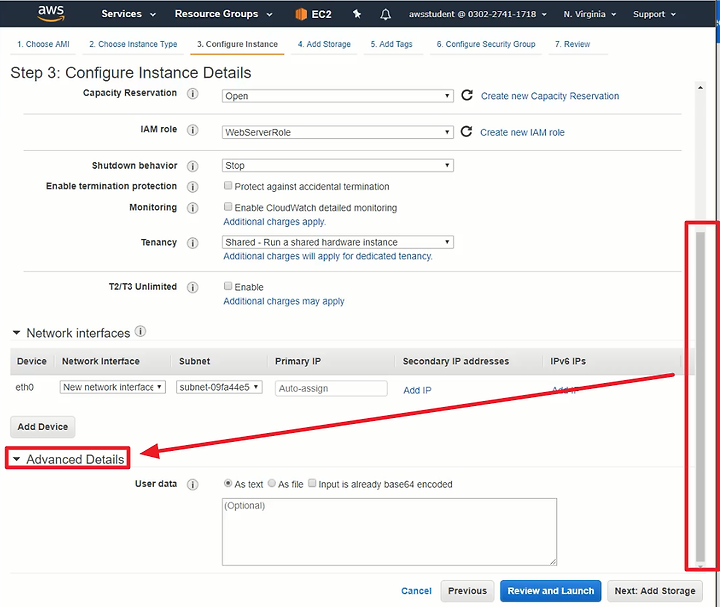This screenshot has width=720, height=607.
Task: Enable Protect against accidental termination
Action: click(228, 185)
